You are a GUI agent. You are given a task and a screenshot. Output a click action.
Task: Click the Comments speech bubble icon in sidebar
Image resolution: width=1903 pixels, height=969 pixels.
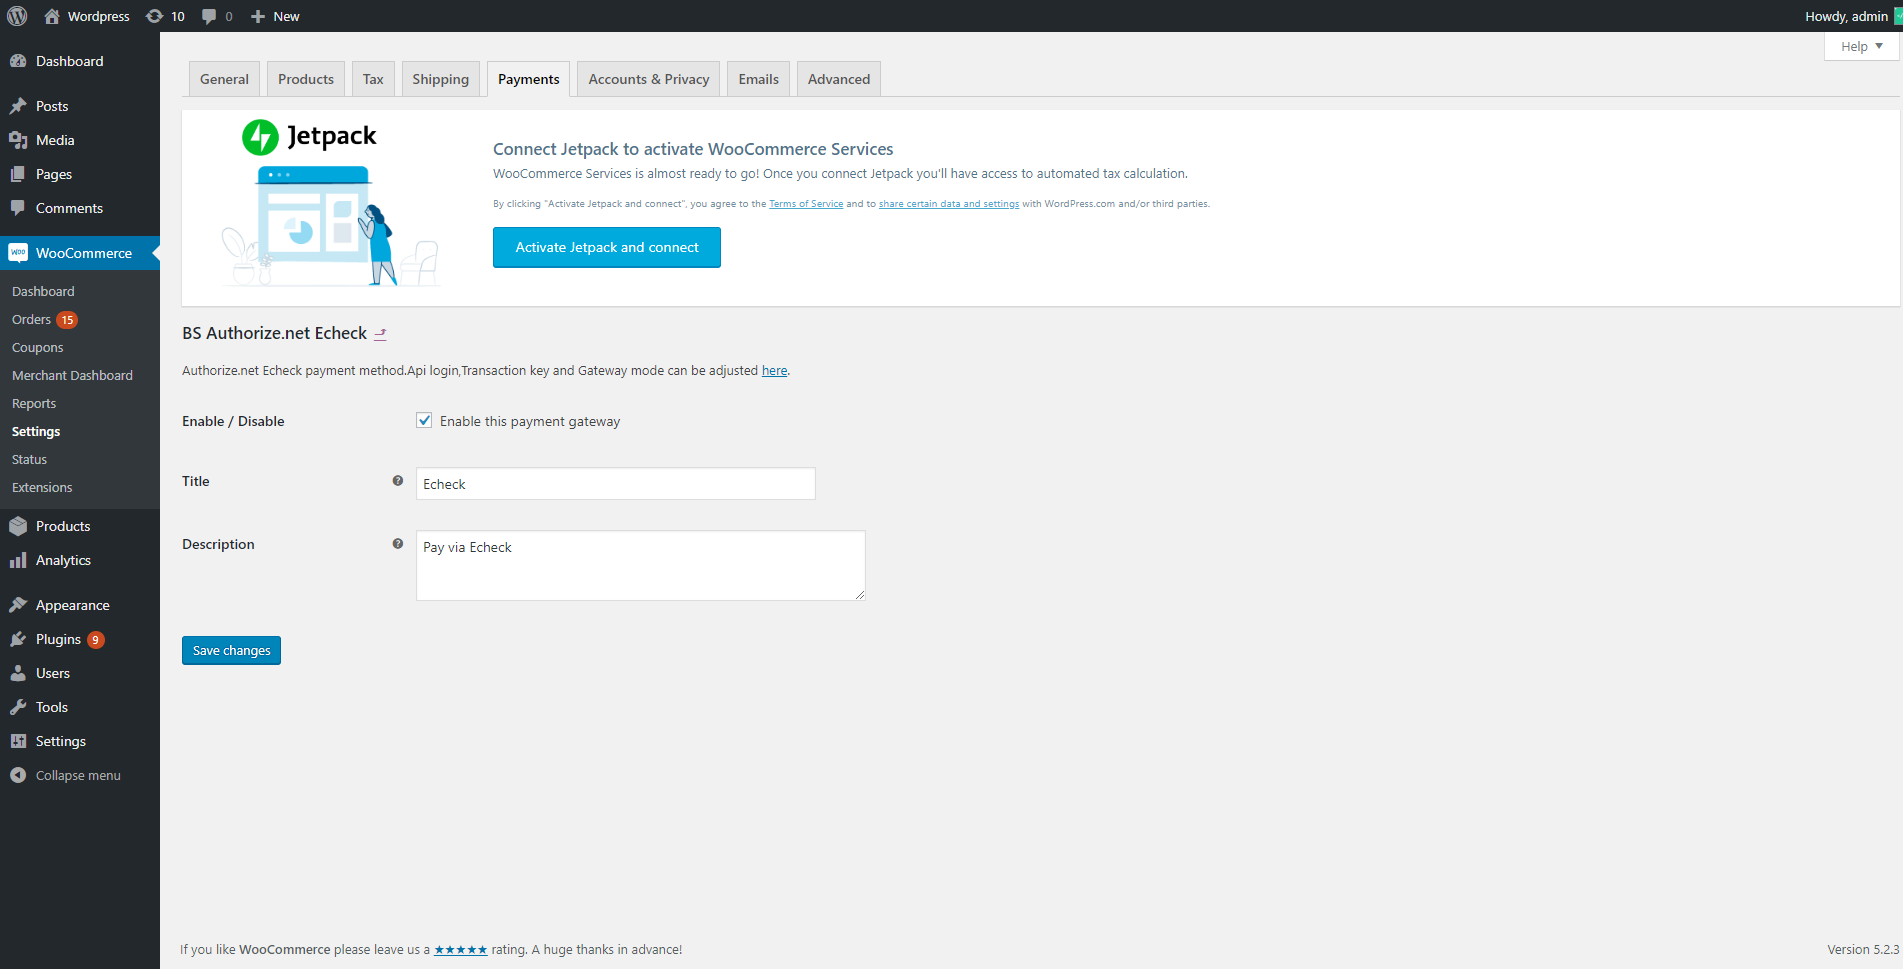18,208
